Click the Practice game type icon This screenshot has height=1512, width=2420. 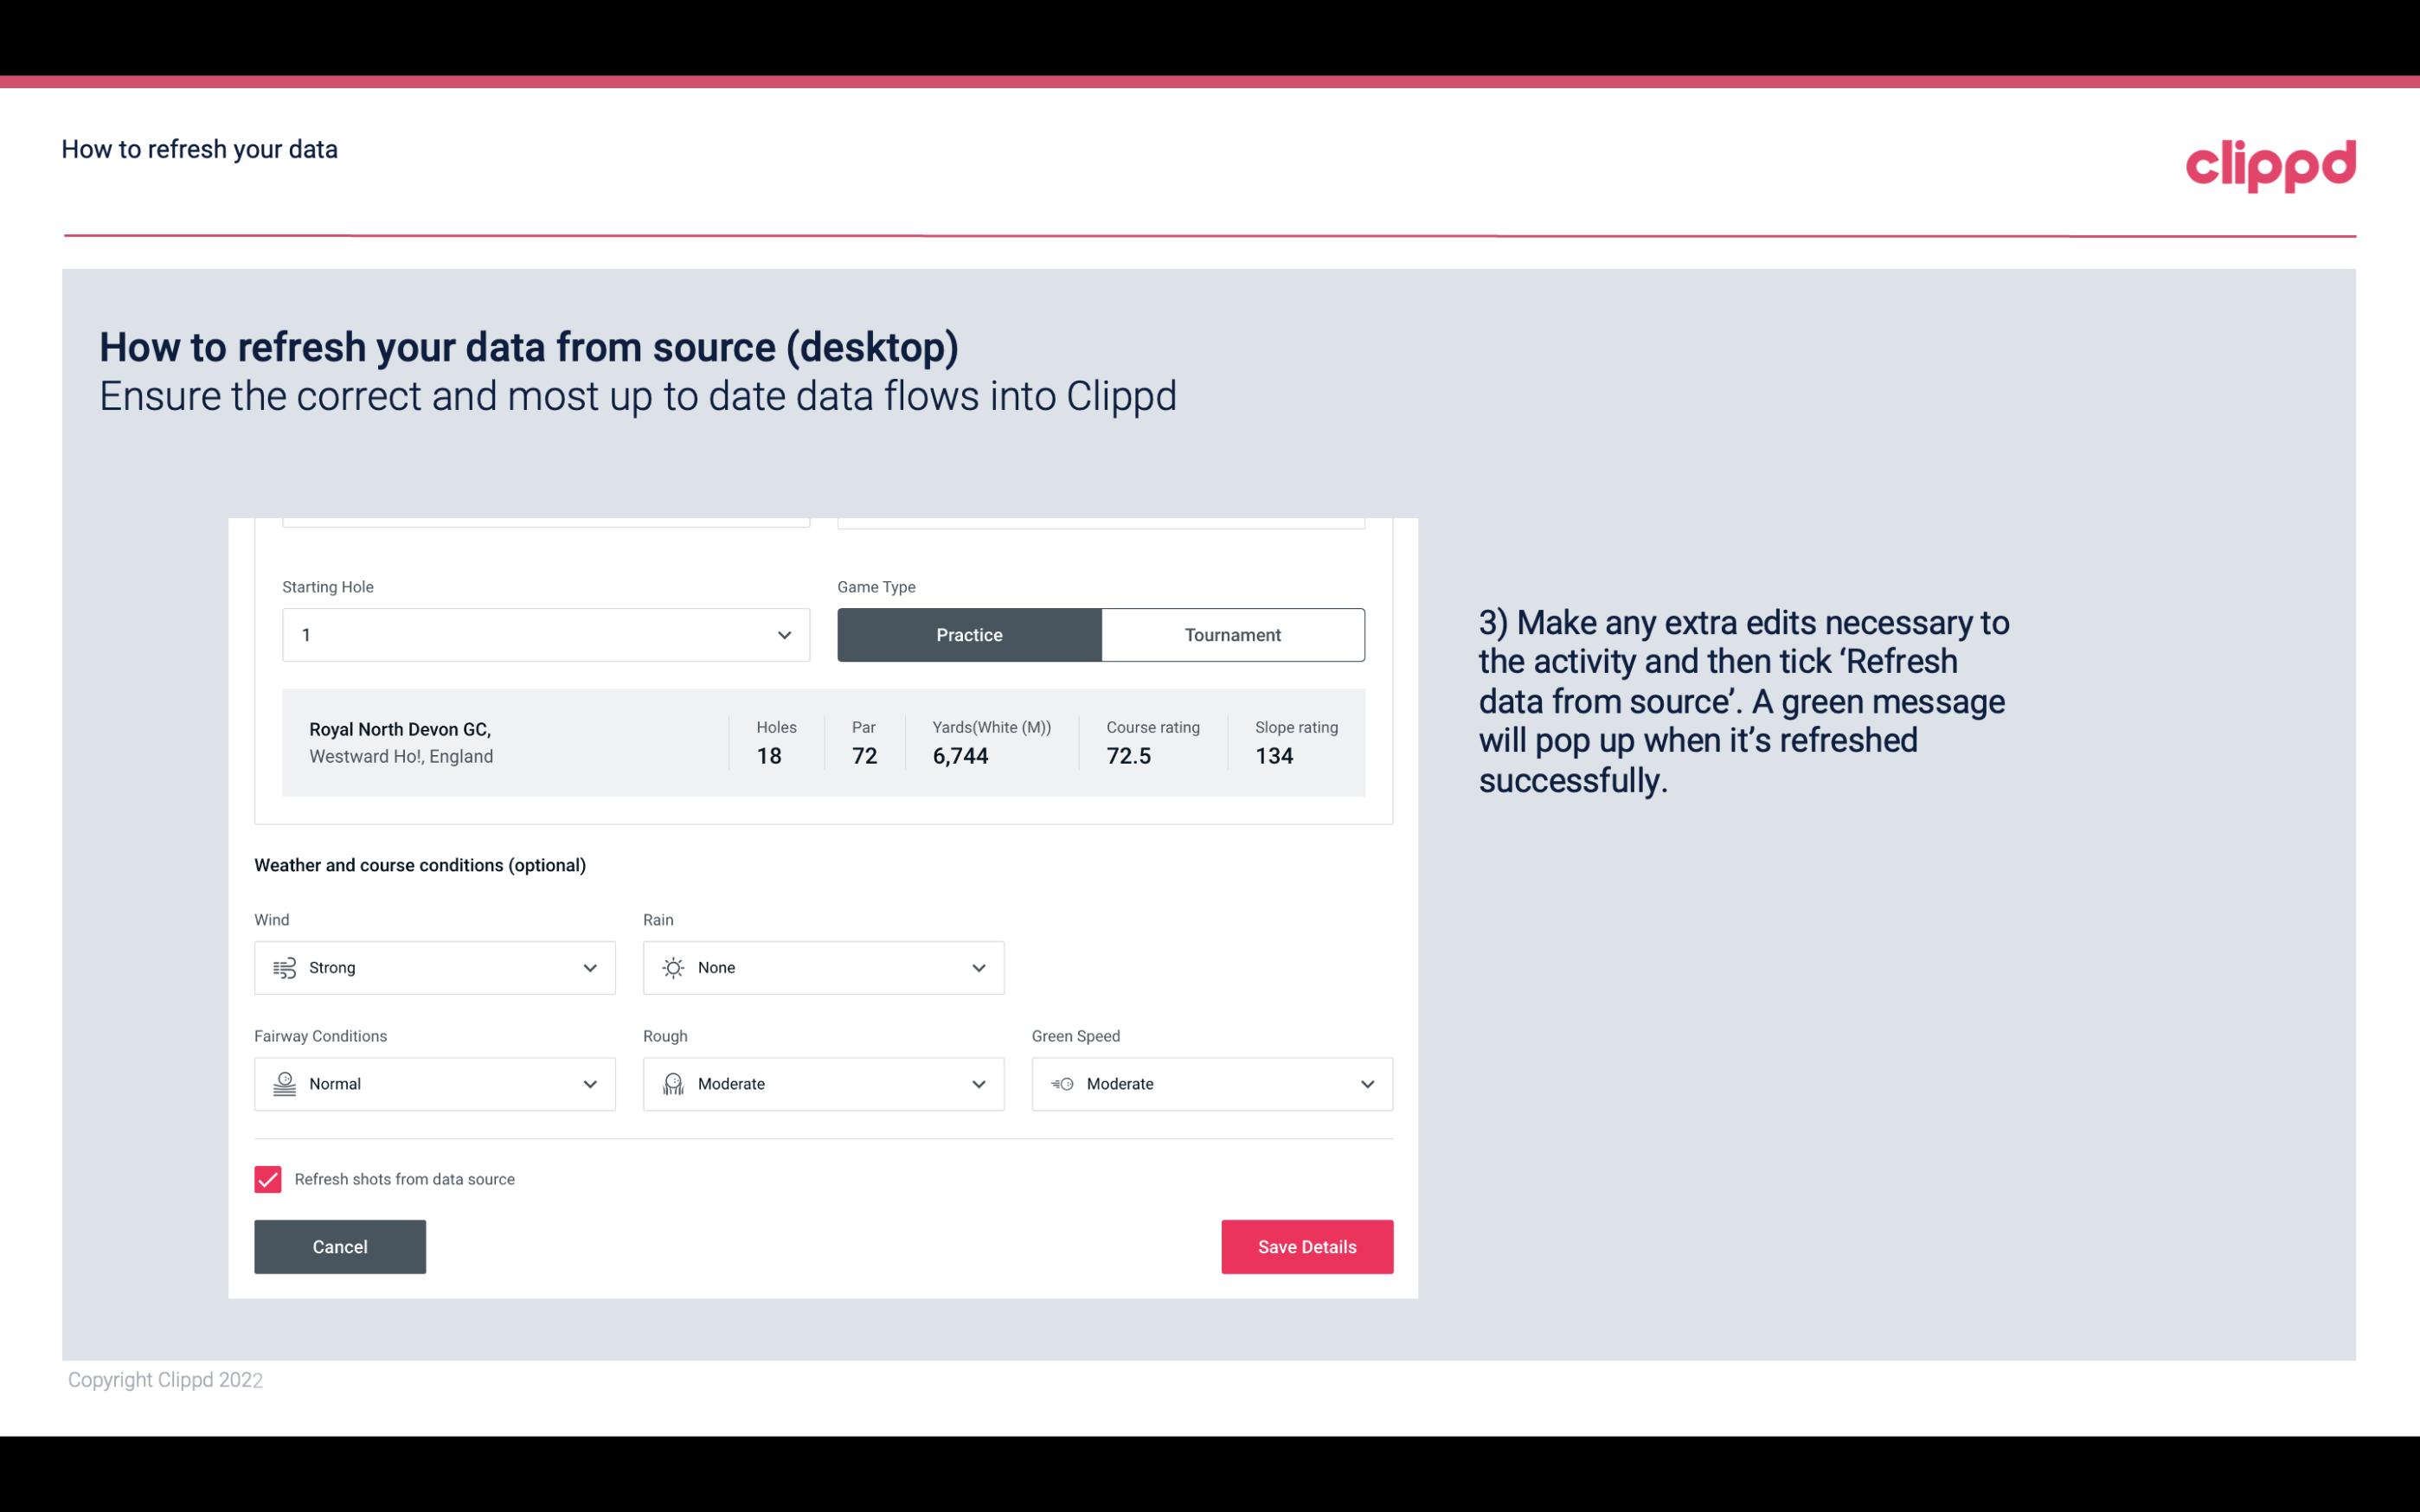(969, 634)
